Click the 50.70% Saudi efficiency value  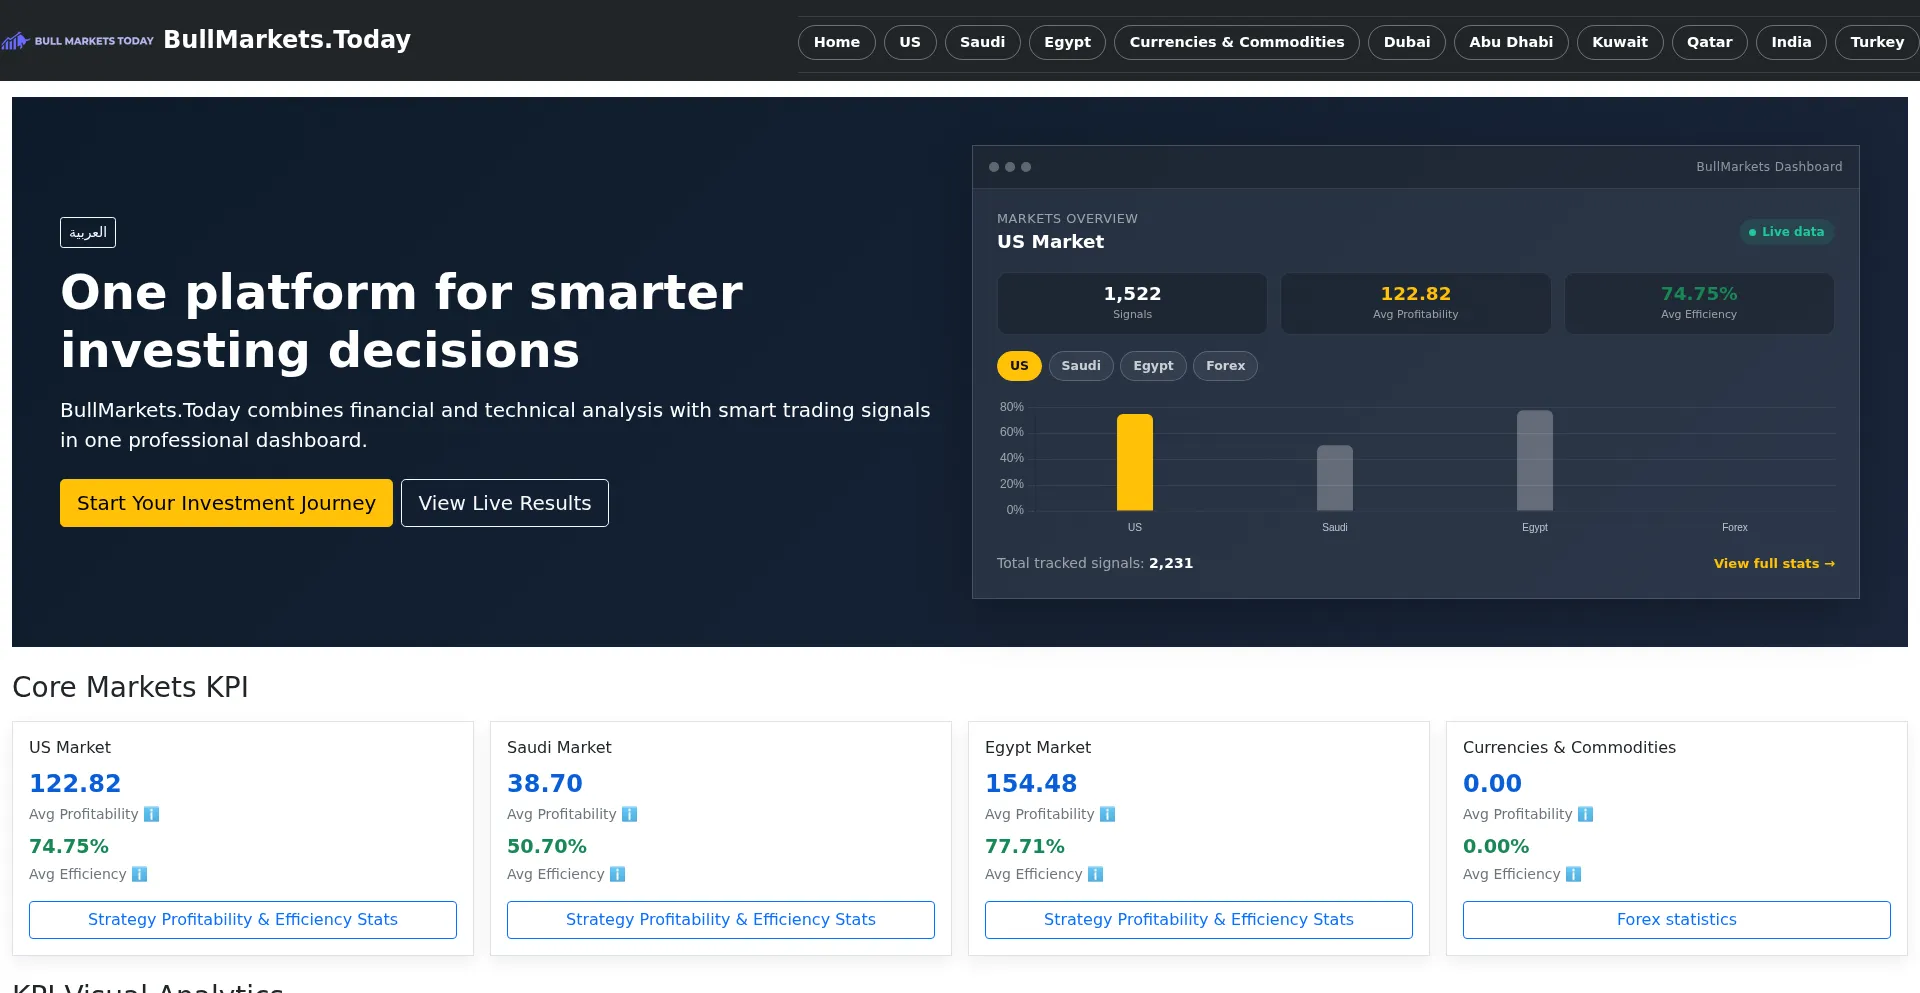547,846
